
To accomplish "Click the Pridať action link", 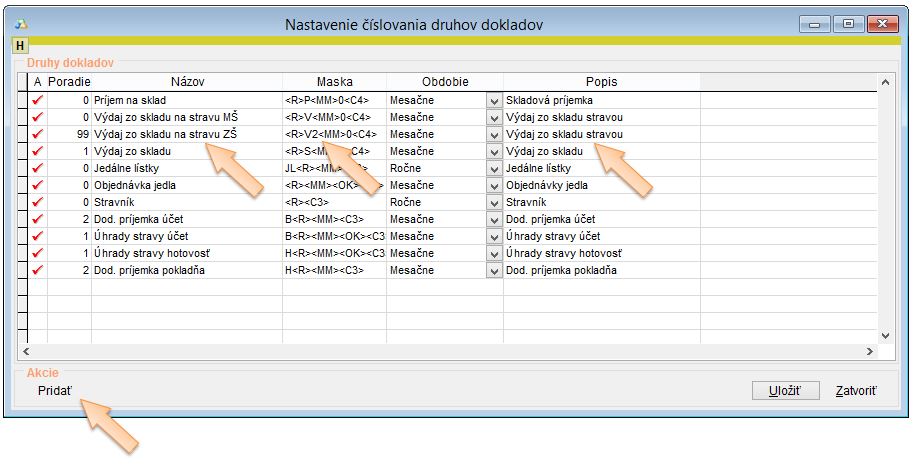I will coord(54,390).
